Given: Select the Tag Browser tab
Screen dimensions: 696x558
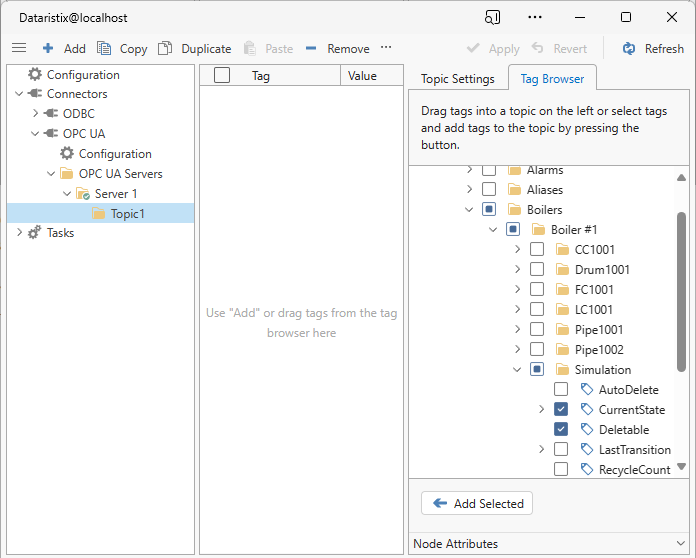Looking at the screenshot, I should 550,79.
